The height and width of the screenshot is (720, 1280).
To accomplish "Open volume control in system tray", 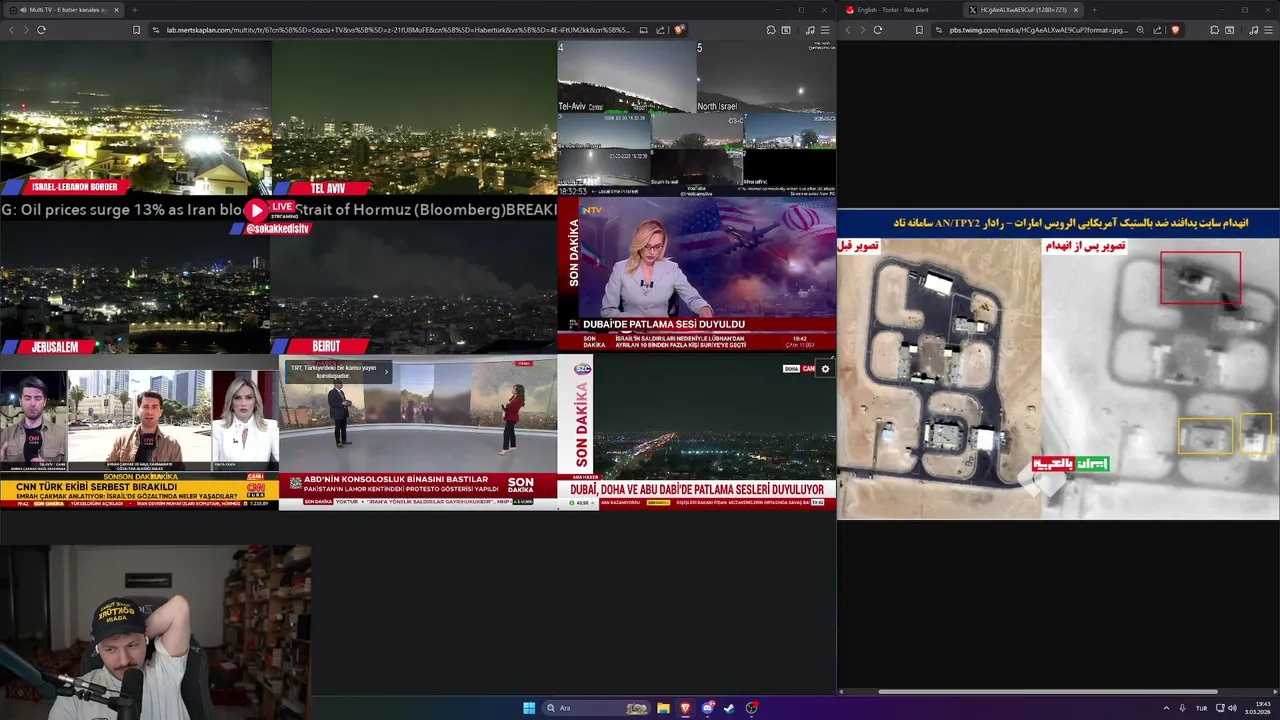I will coord(1232,708).
